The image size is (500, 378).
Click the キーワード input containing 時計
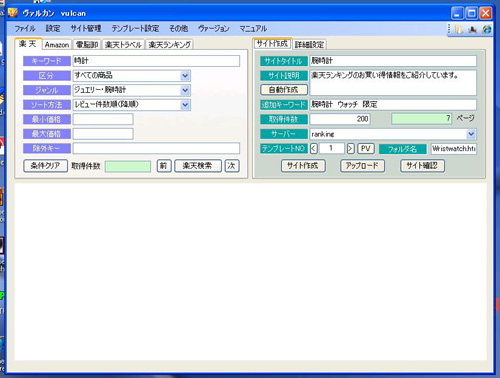156,61
